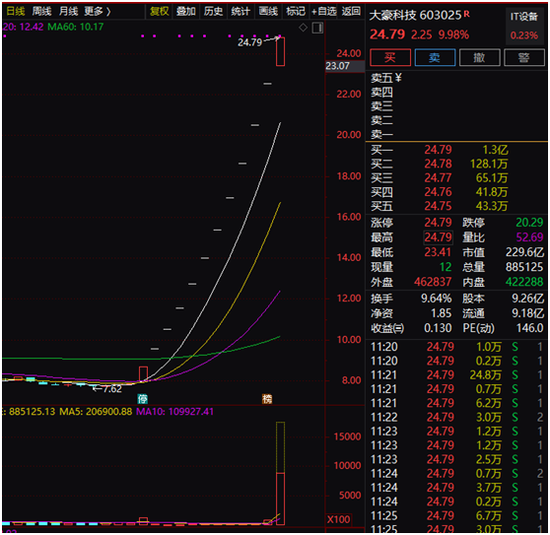Click the R margin-trading superscript icon

[x=467, y=14]
